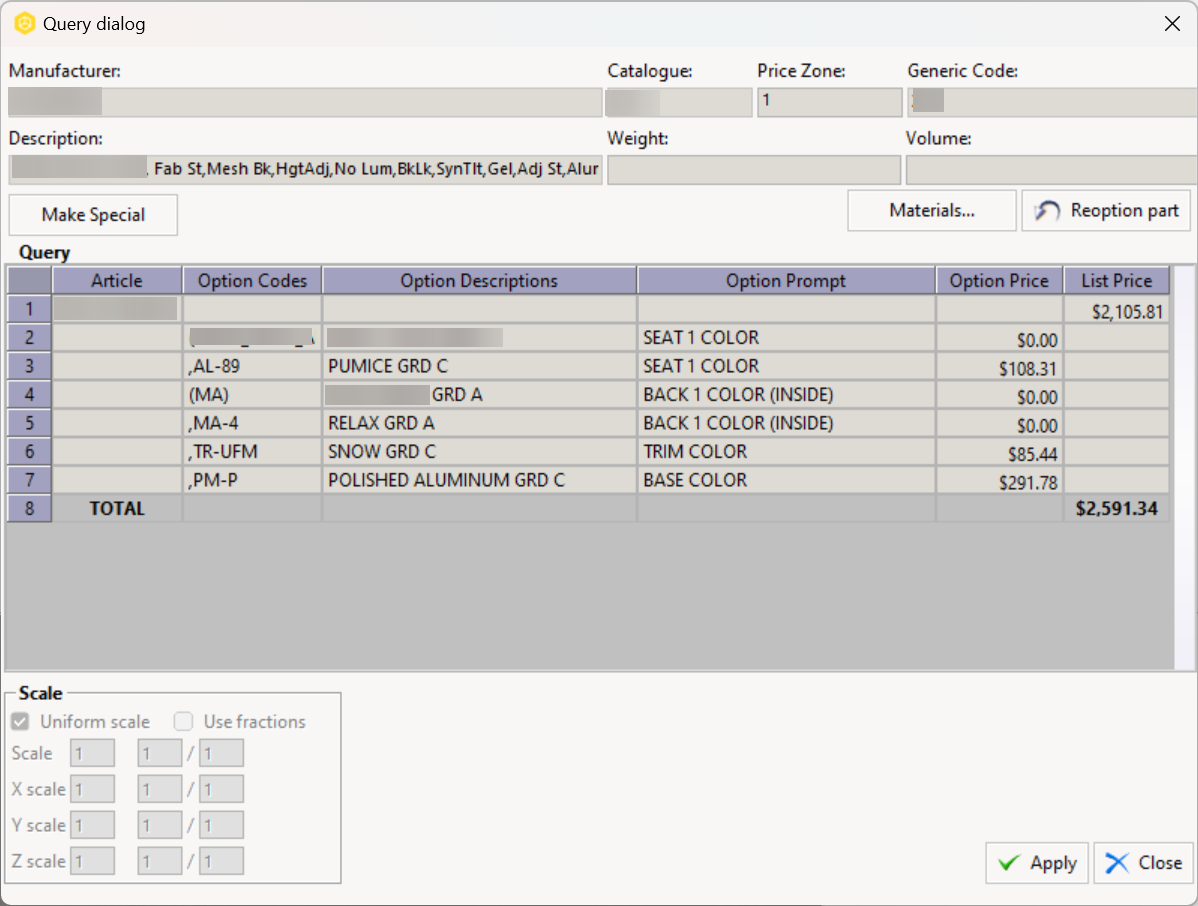Click the Scale fraction numerator field
This screenshot has height=906, width=1198.
pos(160,753)
